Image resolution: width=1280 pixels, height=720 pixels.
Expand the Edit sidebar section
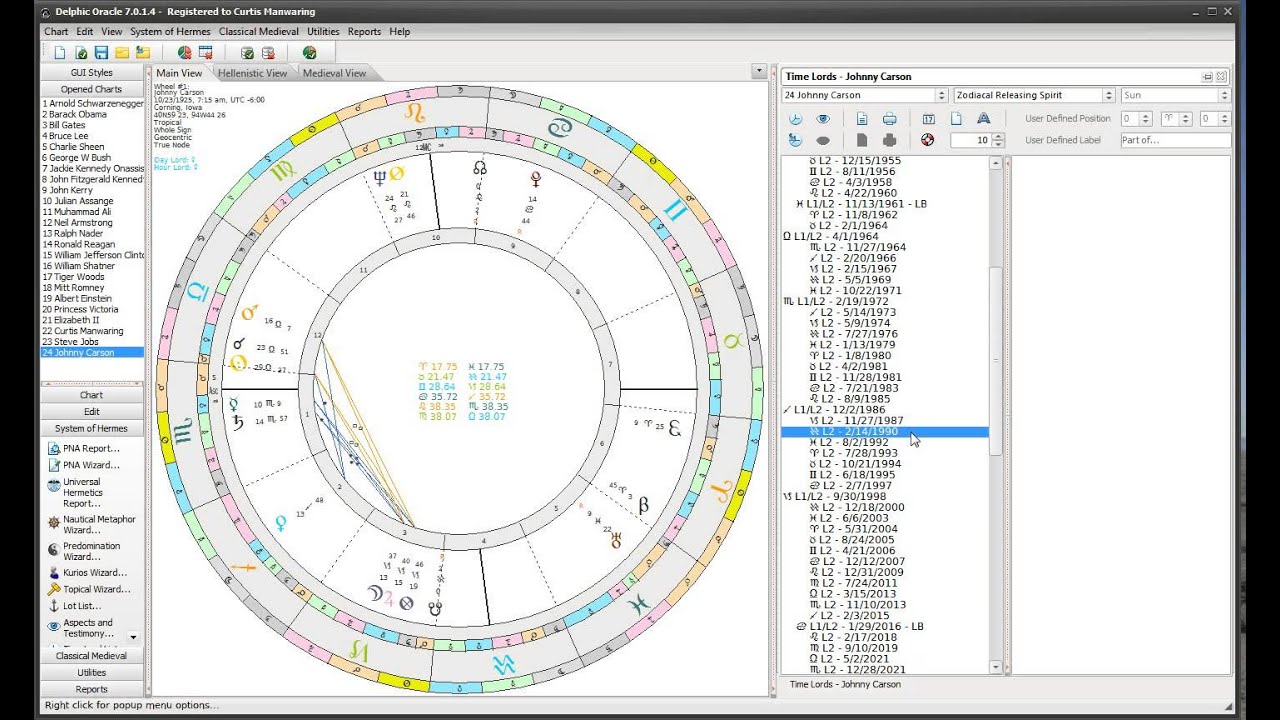[91, 412]
